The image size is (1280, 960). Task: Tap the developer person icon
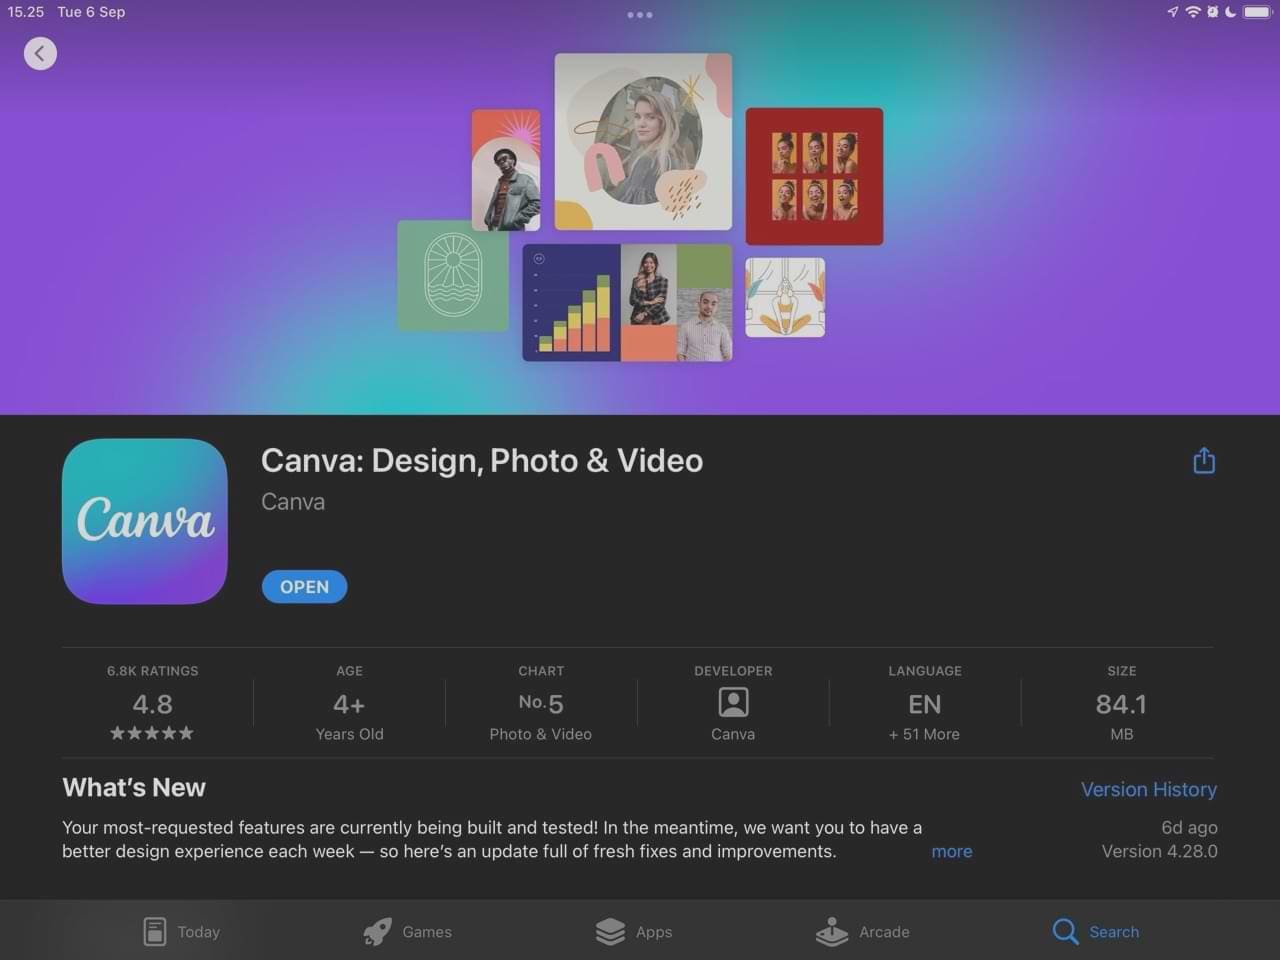733,703
